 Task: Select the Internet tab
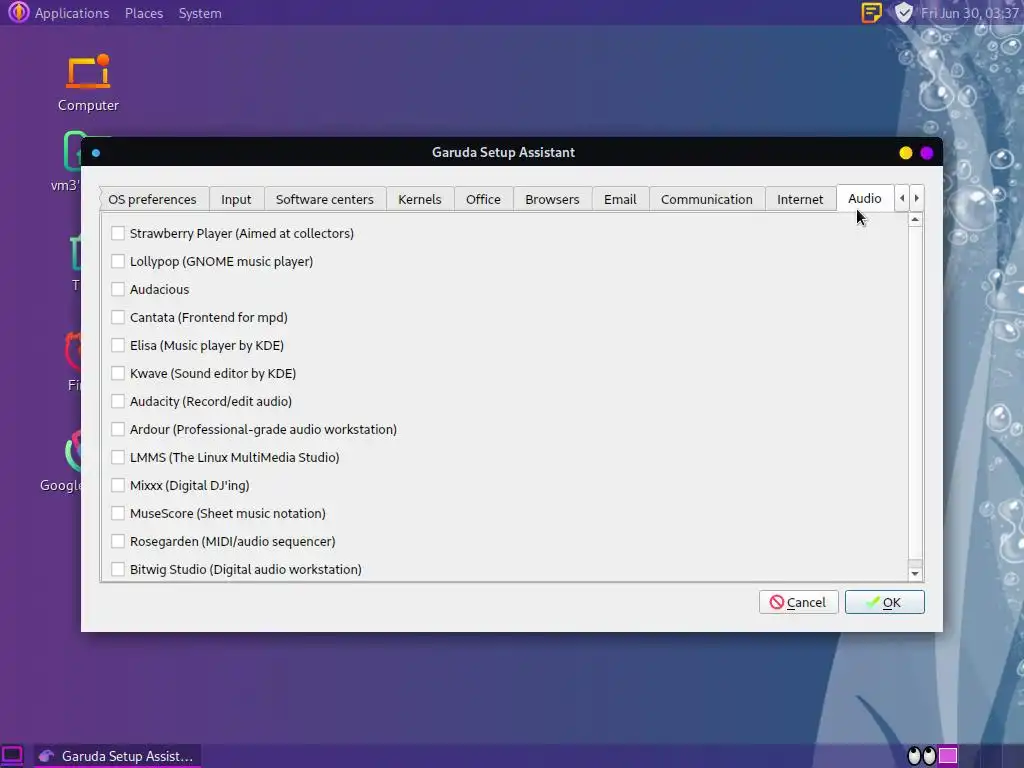coord(800,199)
